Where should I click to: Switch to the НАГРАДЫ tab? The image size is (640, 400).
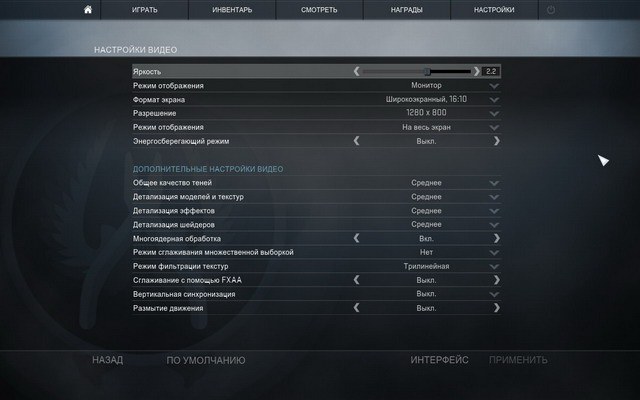407,10
